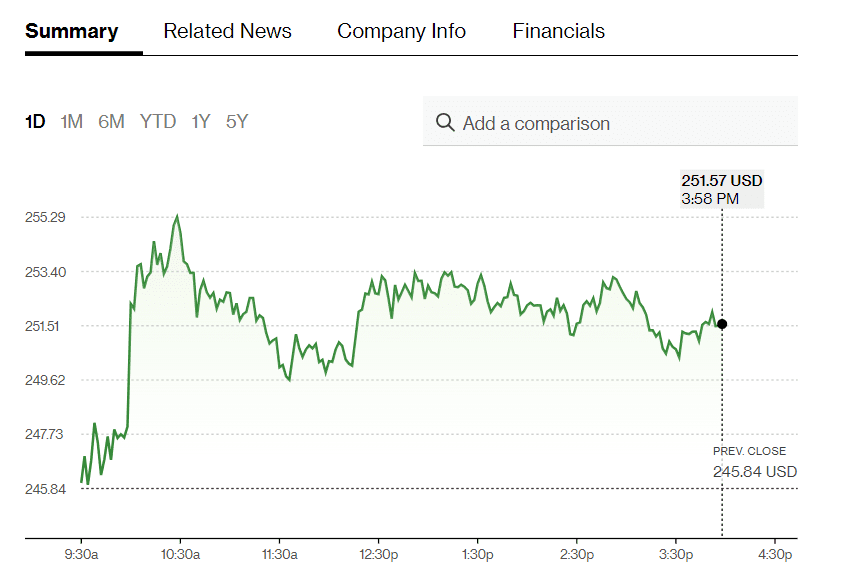Click the magnifying glass search icon
This screenshot has height=583, width=853.
pyautogui.click(x=446, y=122)
